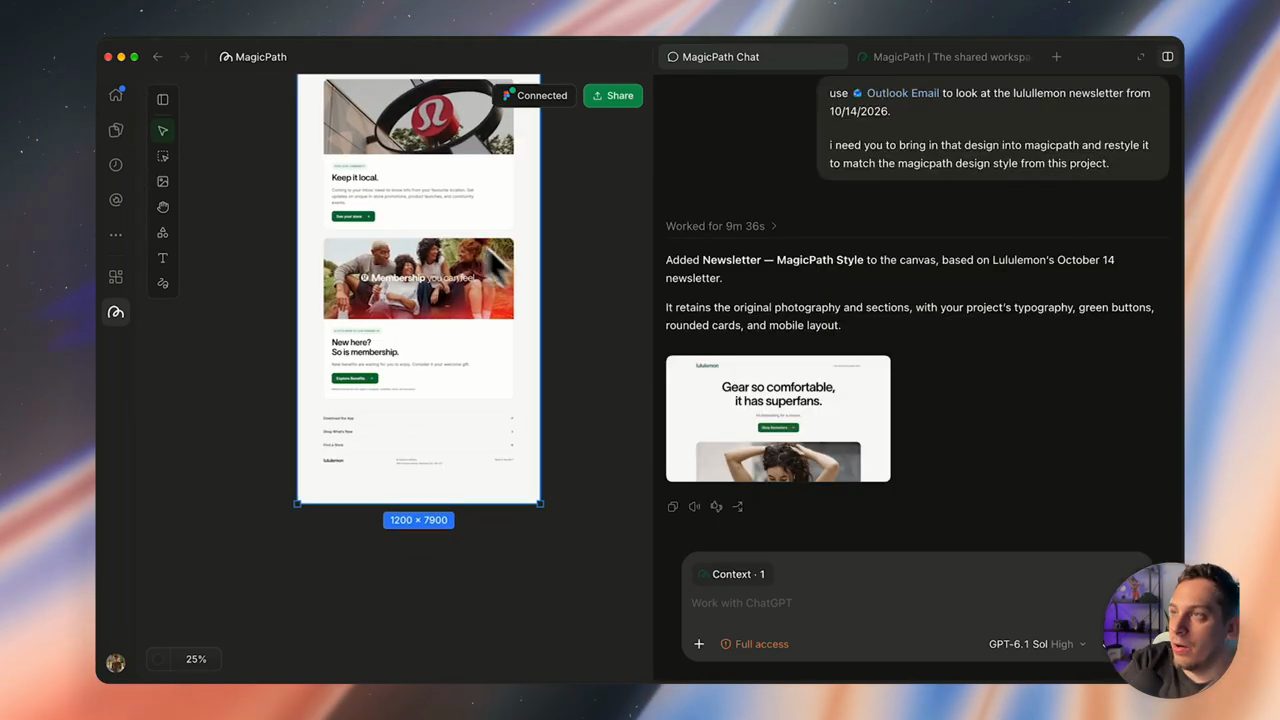Switch to the MagicPath Chat tab
The image size is (1280, 720).
click(754, 57)
